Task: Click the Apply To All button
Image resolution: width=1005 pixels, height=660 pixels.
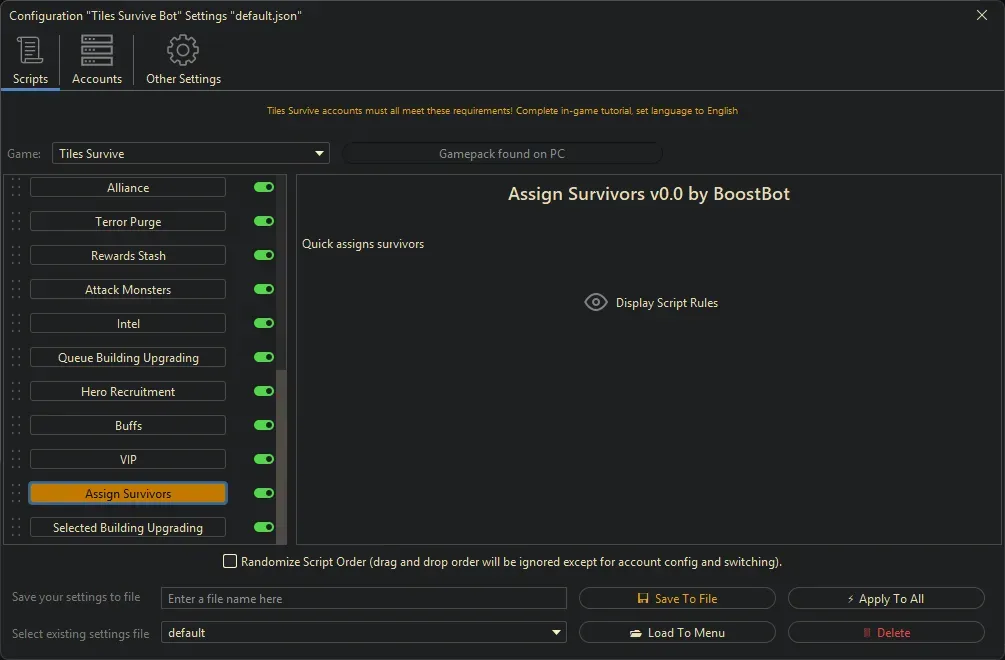Action: 886,599
